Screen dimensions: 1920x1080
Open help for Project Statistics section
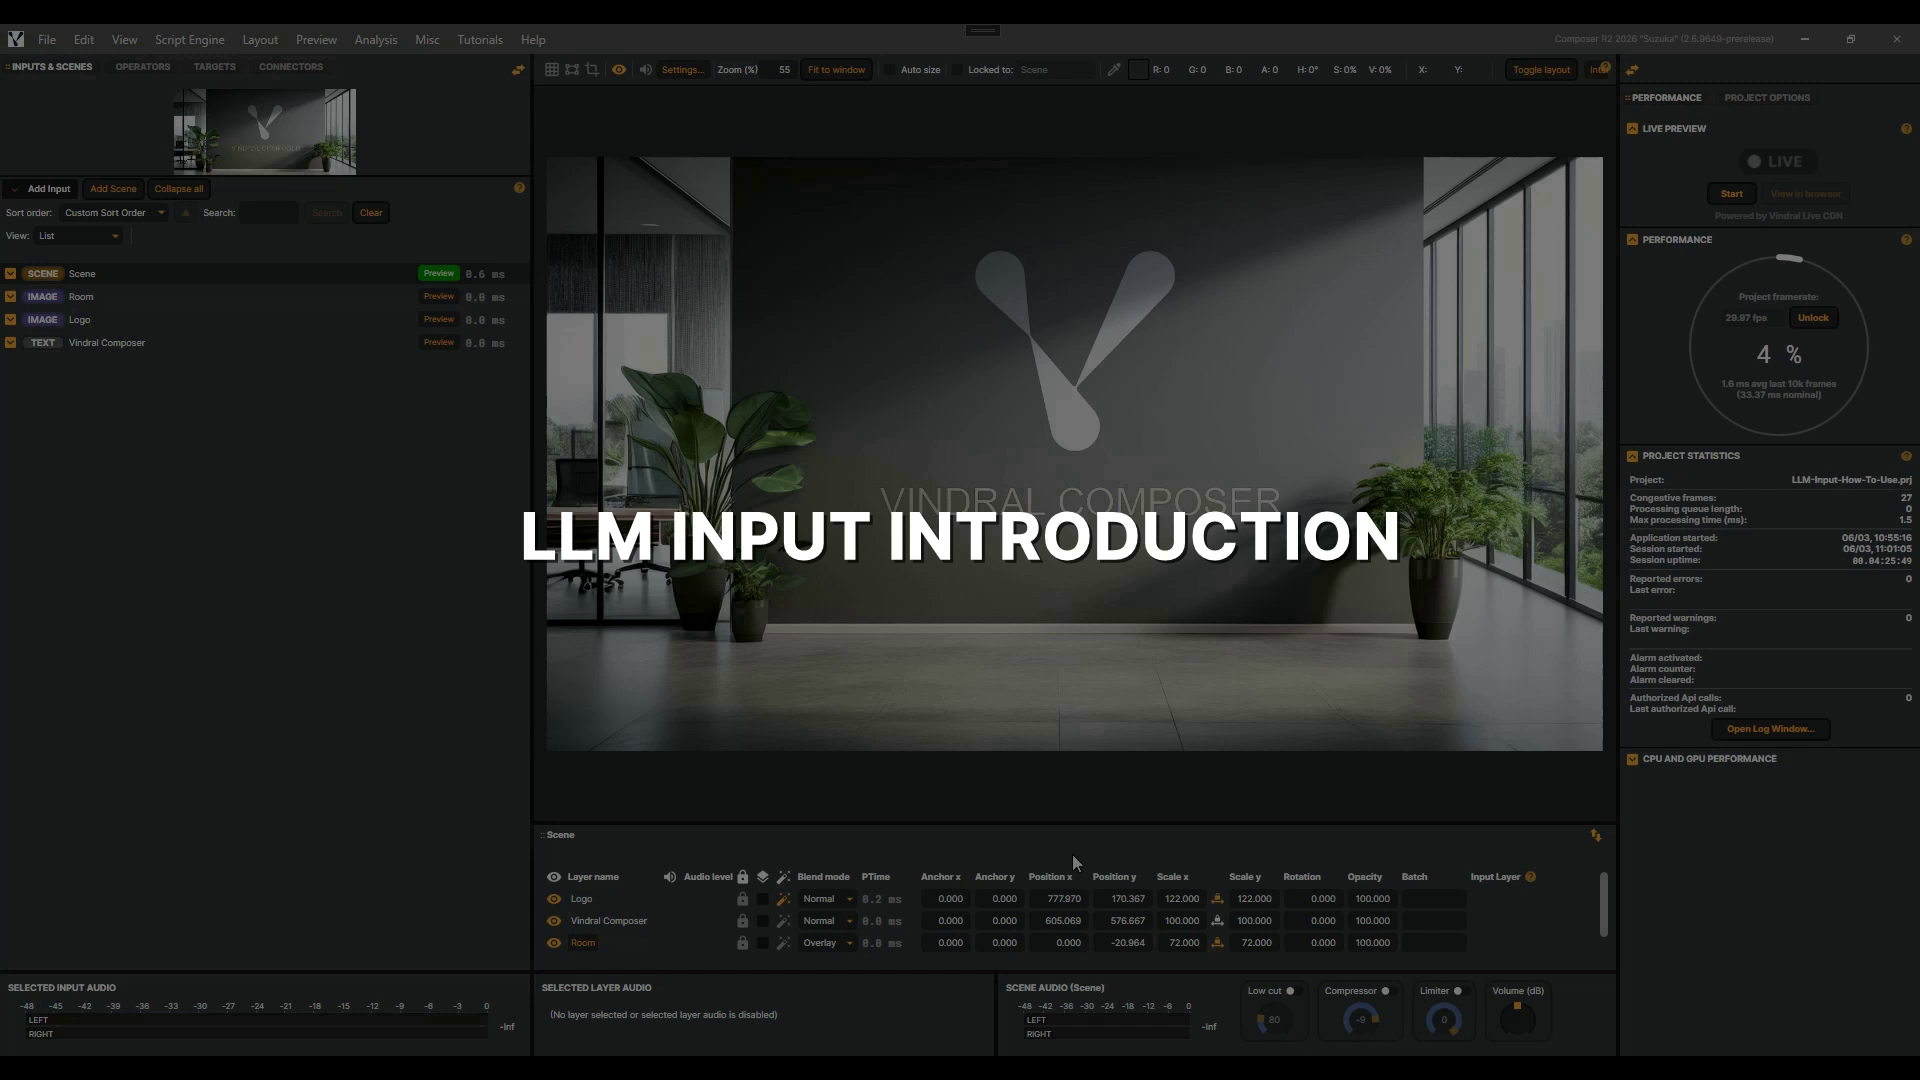coord(1906,456)
